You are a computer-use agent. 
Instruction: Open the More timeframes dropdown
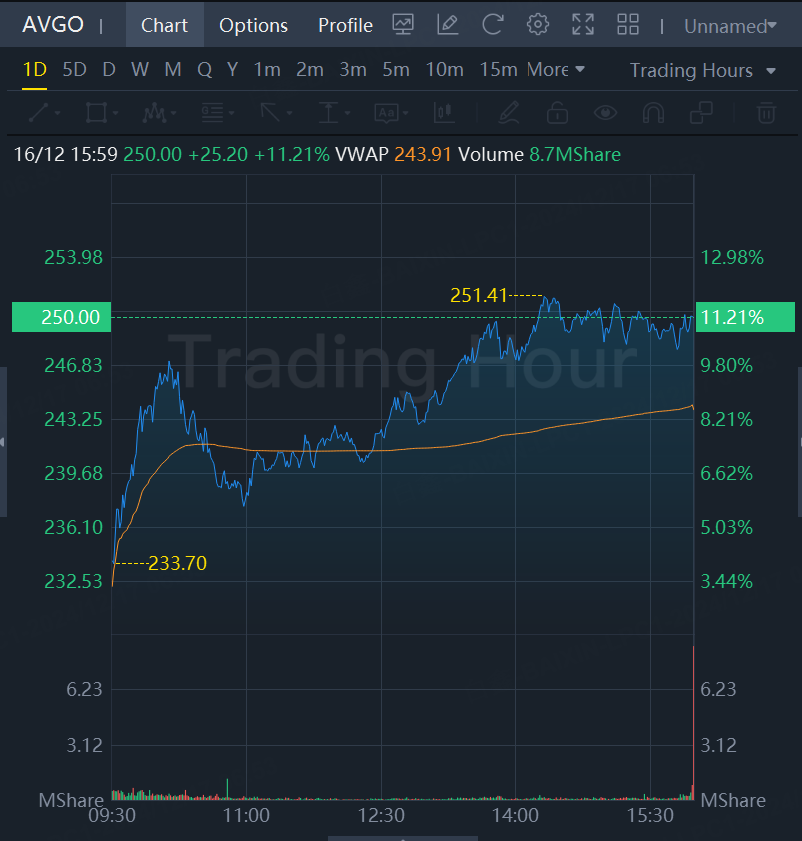coord(555,70)
